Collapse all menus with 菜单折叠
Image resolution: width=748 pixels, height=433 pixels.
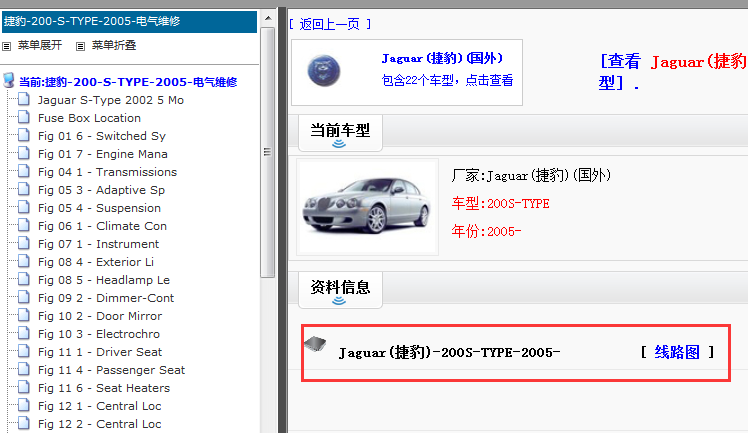coord(114,45)
